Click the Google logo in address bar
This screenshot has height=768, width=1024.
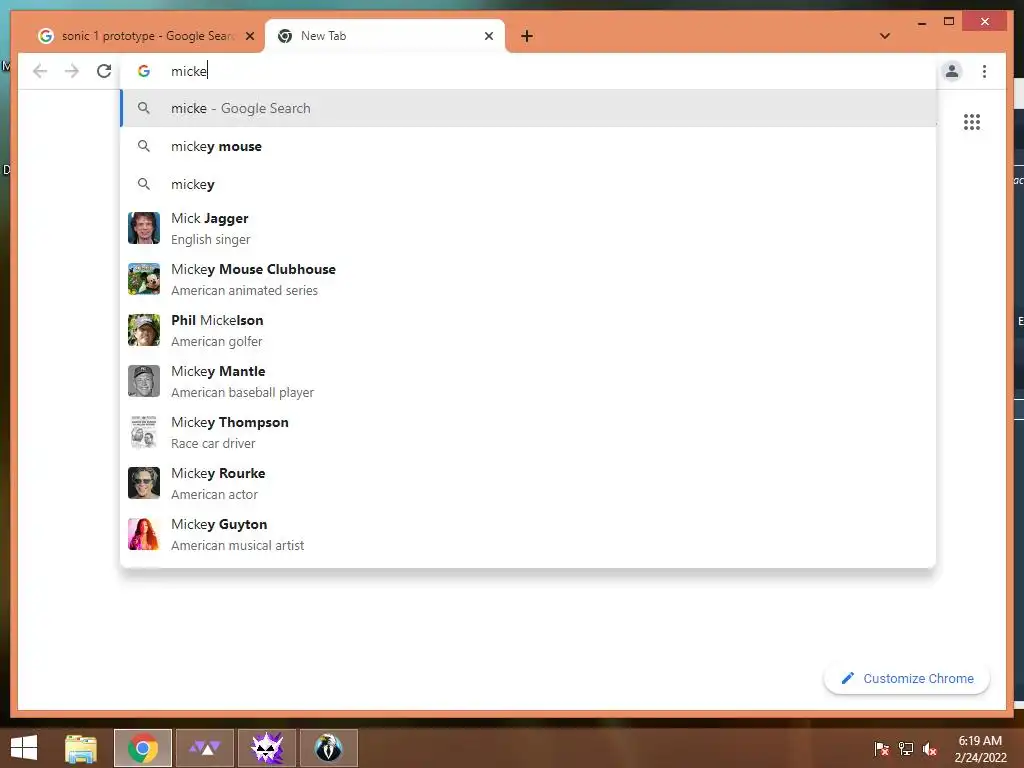[144, 71]
